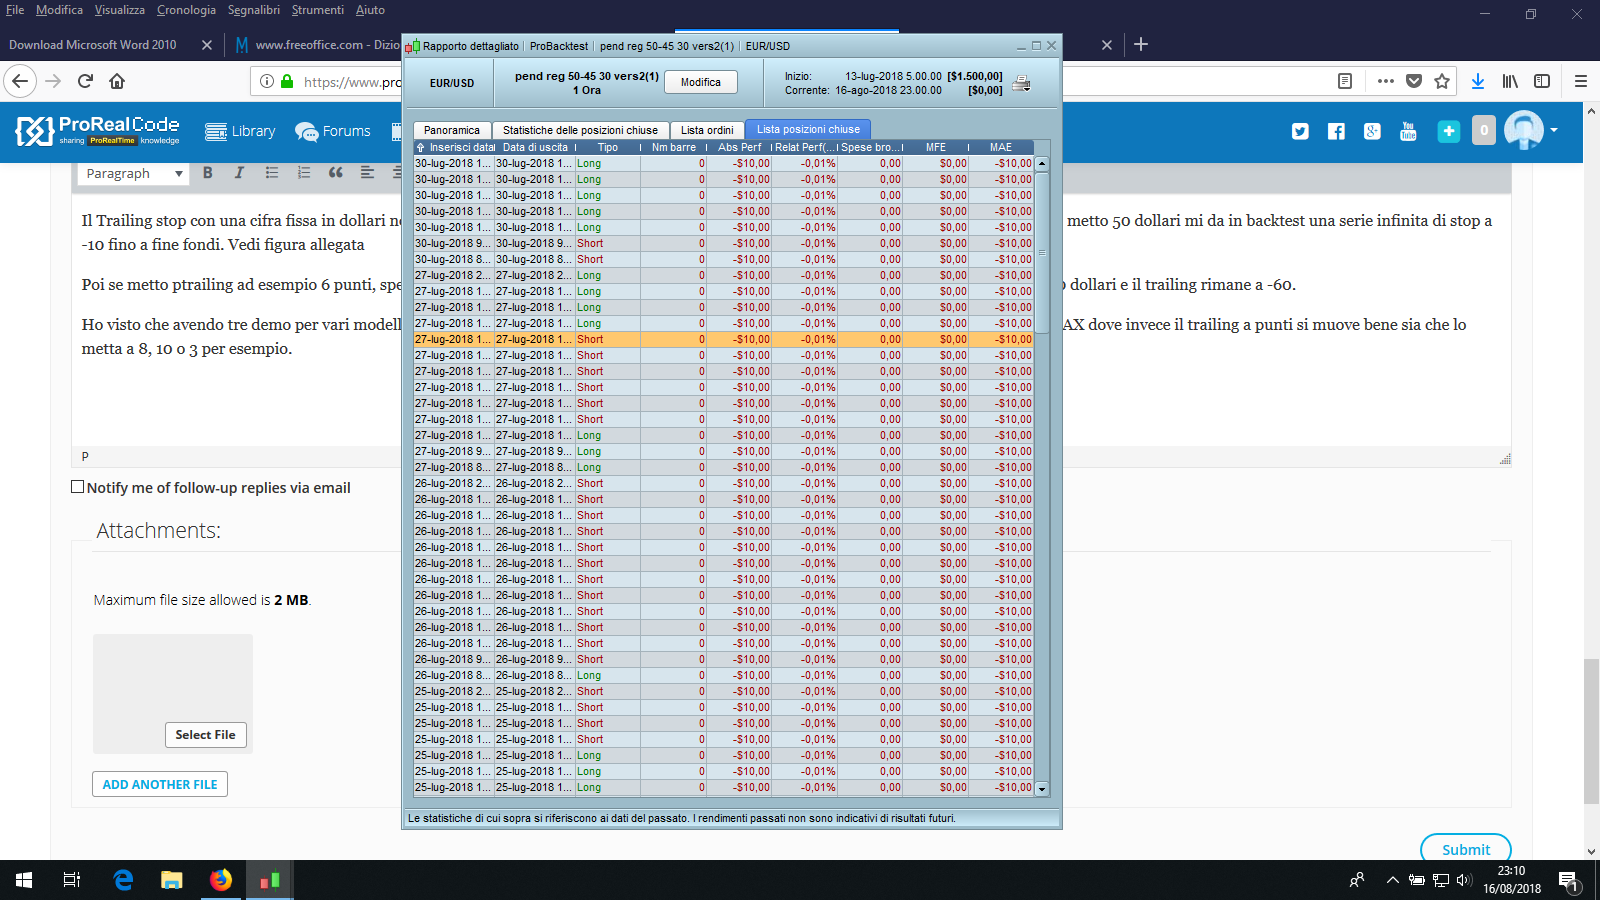Viewport: 1600px width, 900px height.
Task: Print the backtest report via printer icon
Action: [1021, 83]
